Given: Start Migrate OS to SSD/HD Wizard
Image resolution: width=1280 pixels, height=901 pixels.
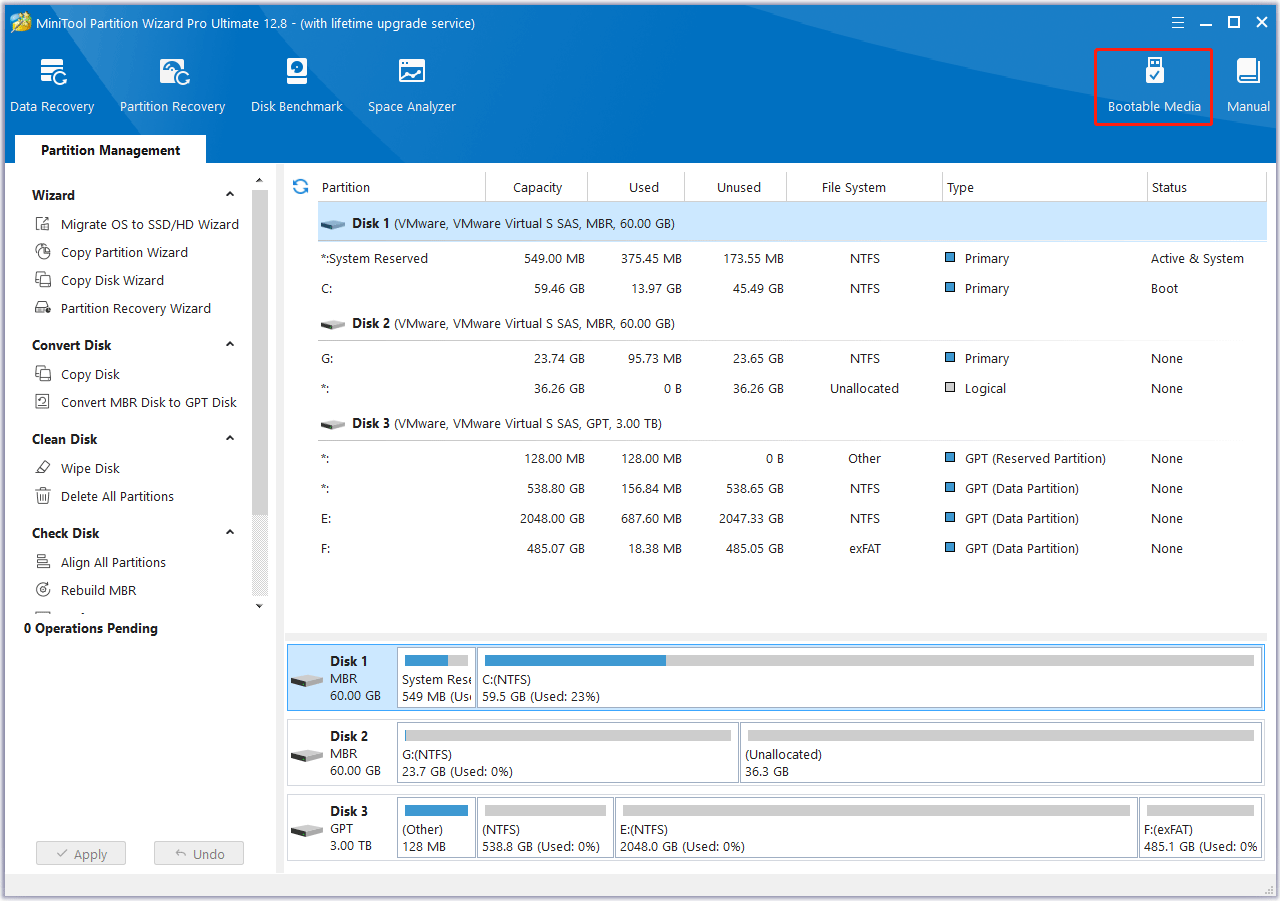Looking at the screenshot, I should (138, 224).
